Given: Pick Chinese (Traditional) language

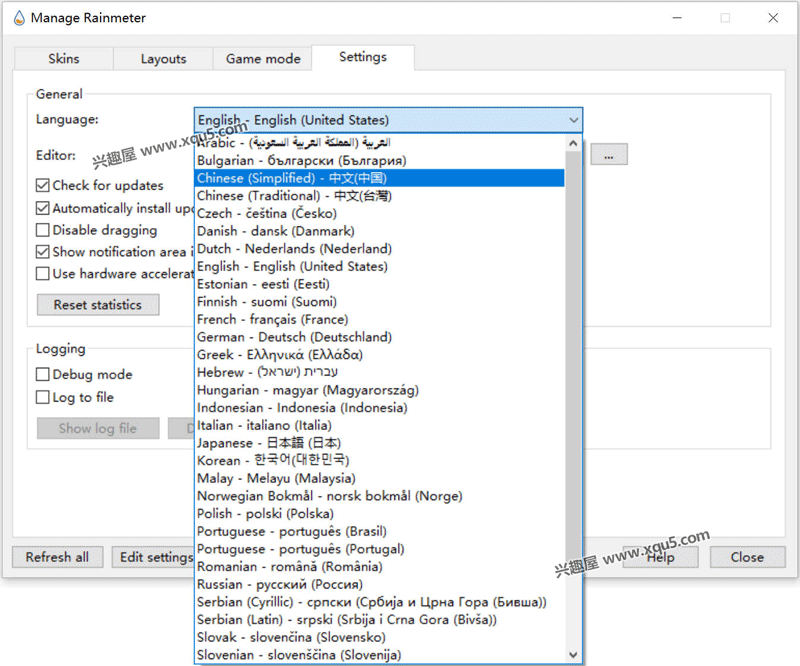Looking at the screenshot, I should click(x=380, y=196).
